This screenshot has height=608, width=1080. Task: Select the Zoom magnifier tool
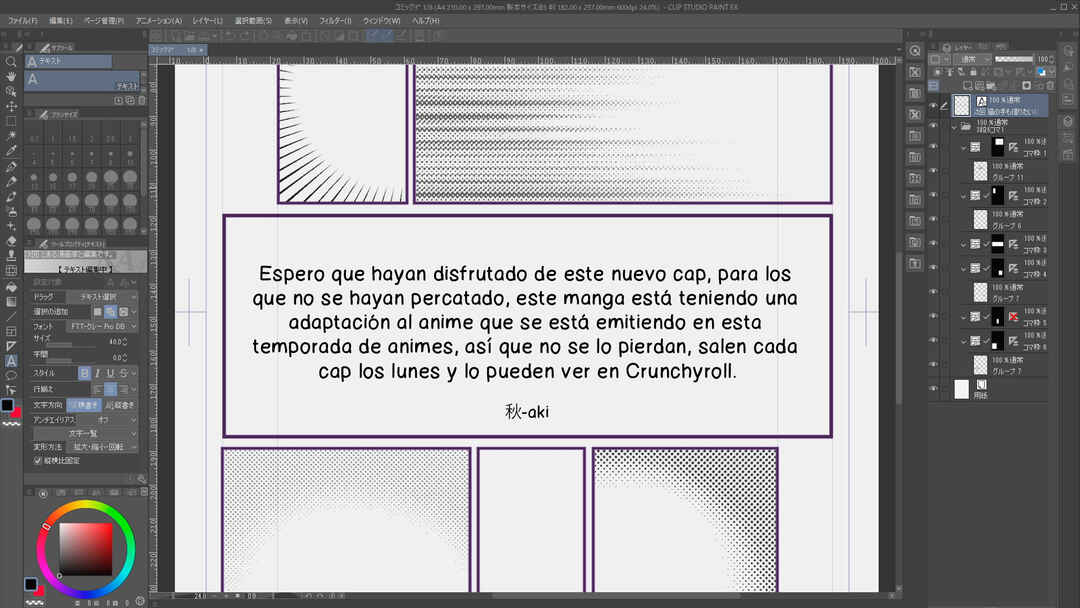pyautogui.click(x=11, y=61)
